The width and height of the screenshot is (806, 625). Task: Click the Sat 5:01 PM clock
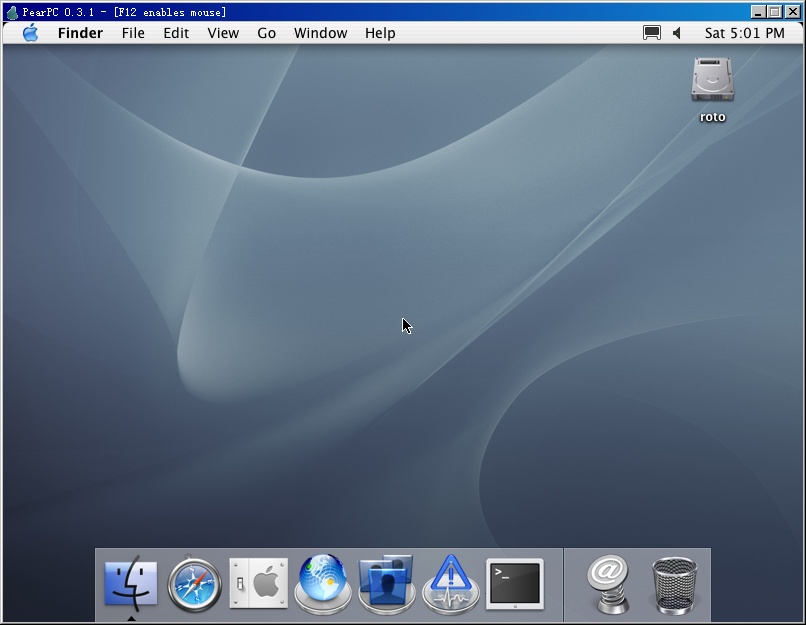tap(744, 33)
